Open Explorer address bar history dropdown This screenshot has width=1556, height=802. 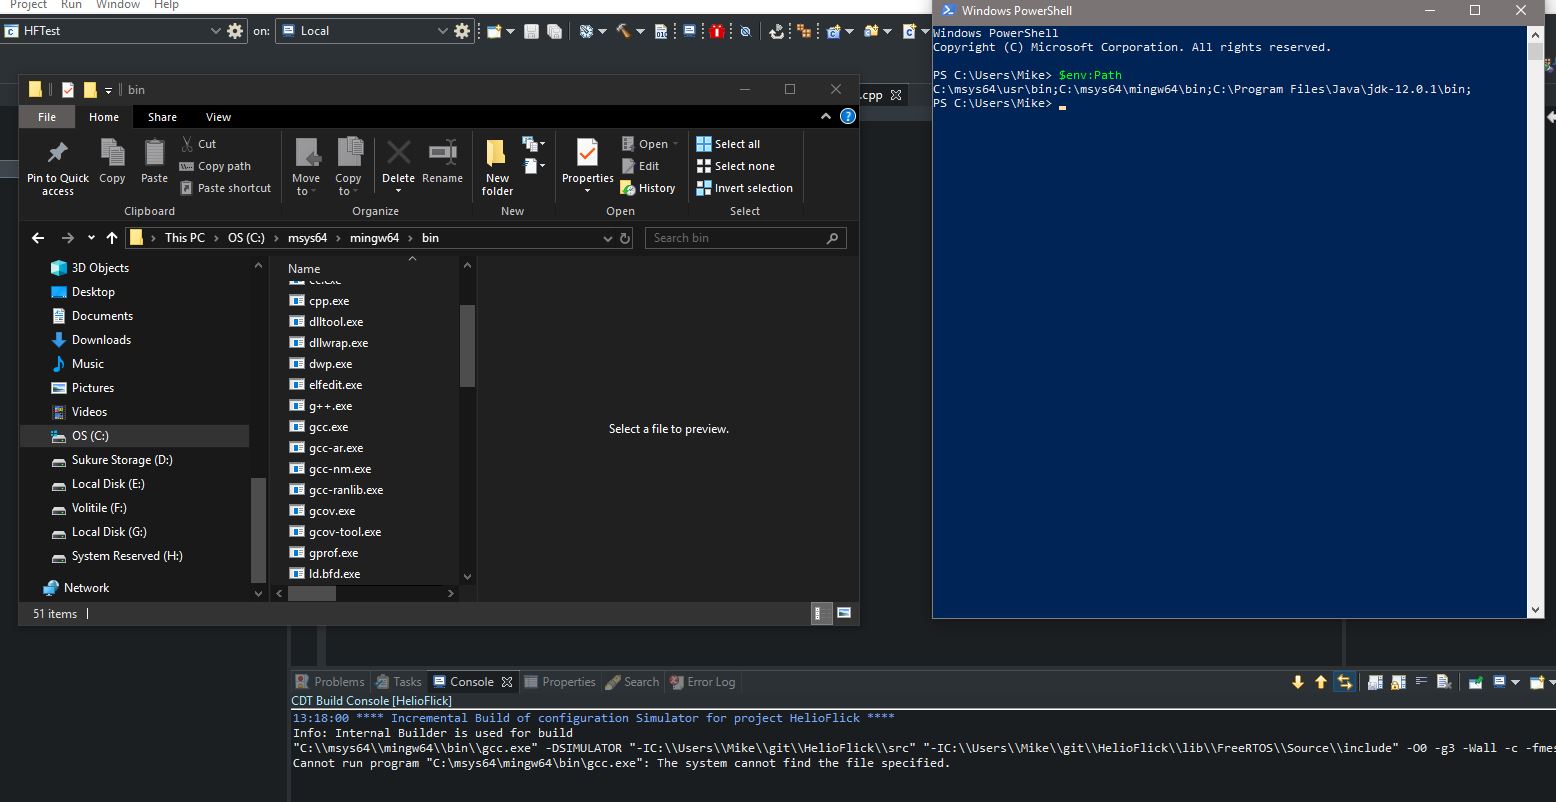tap(607, 238)
